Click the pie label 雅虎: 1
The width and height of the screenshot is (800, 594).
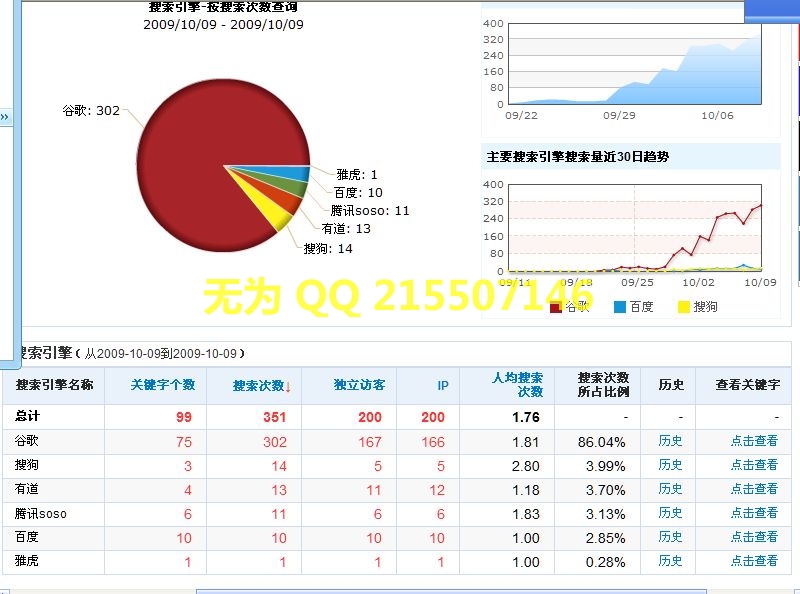tap(357, 175)
